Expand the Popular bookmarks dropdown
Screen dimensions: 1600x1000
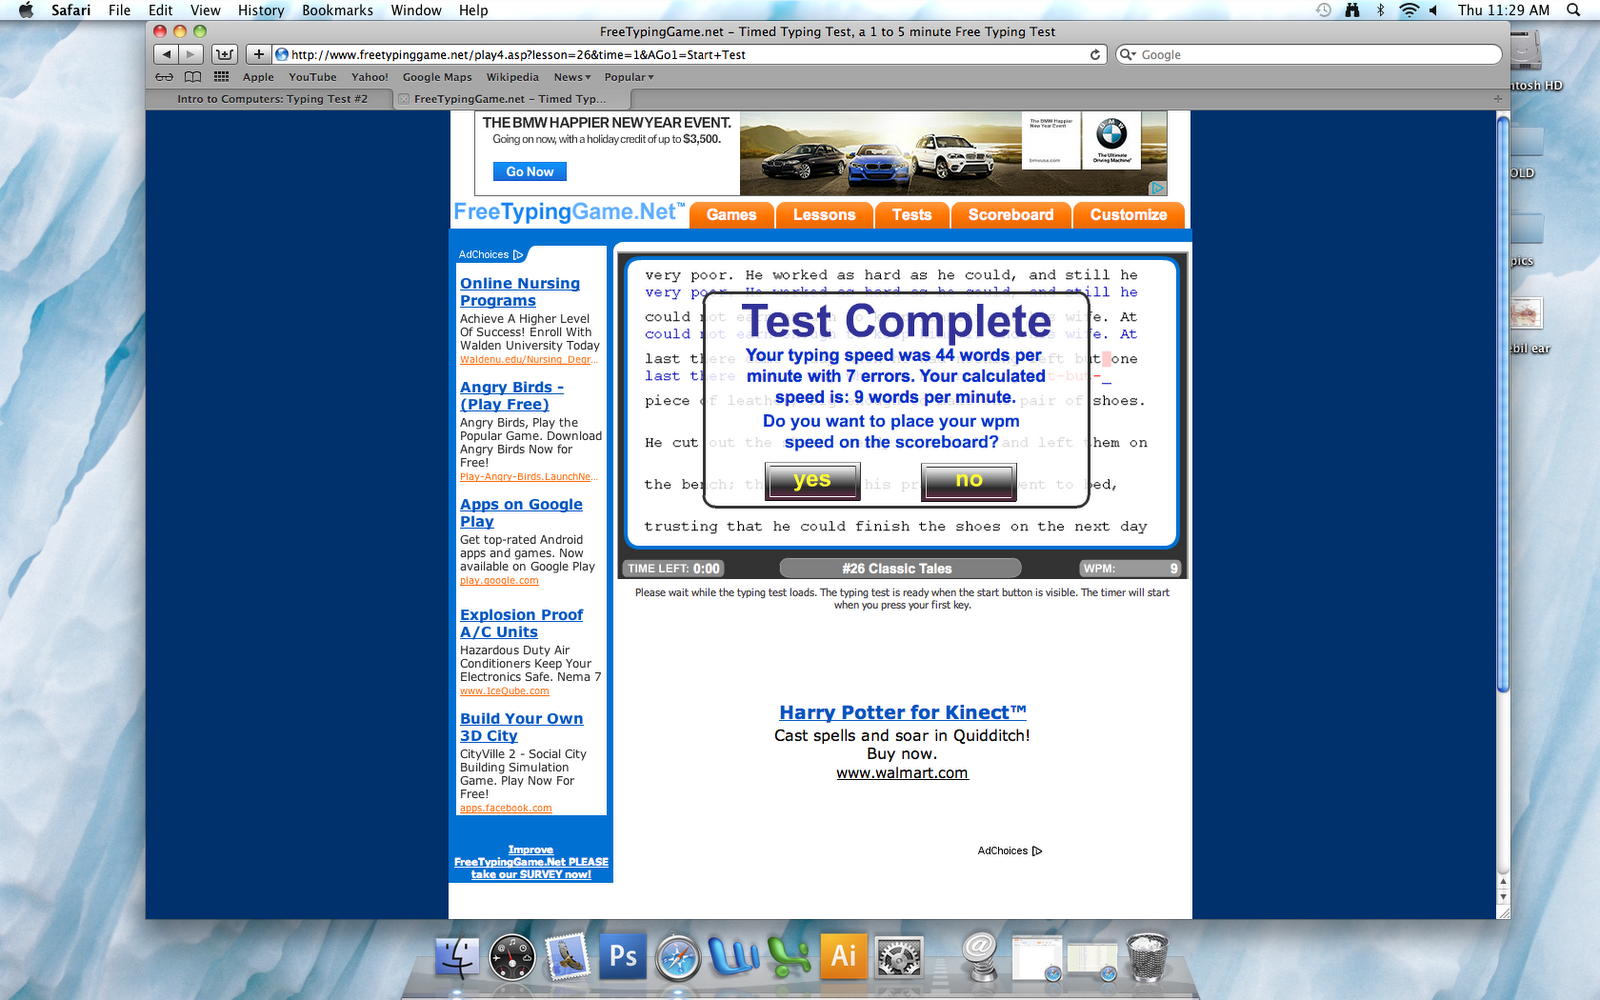[x=629, y=77]
